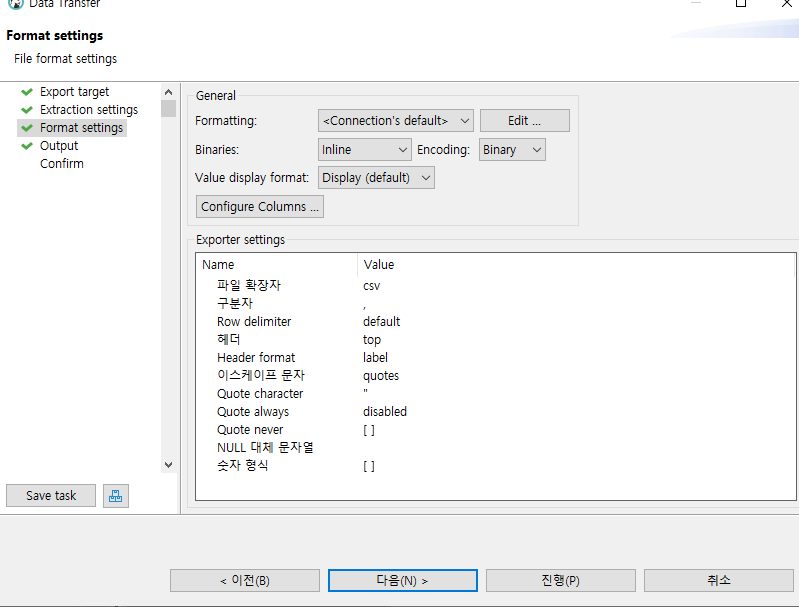Click green checkmark beside Output step
This screenshot has width=799, height=607.
point(27,146)
